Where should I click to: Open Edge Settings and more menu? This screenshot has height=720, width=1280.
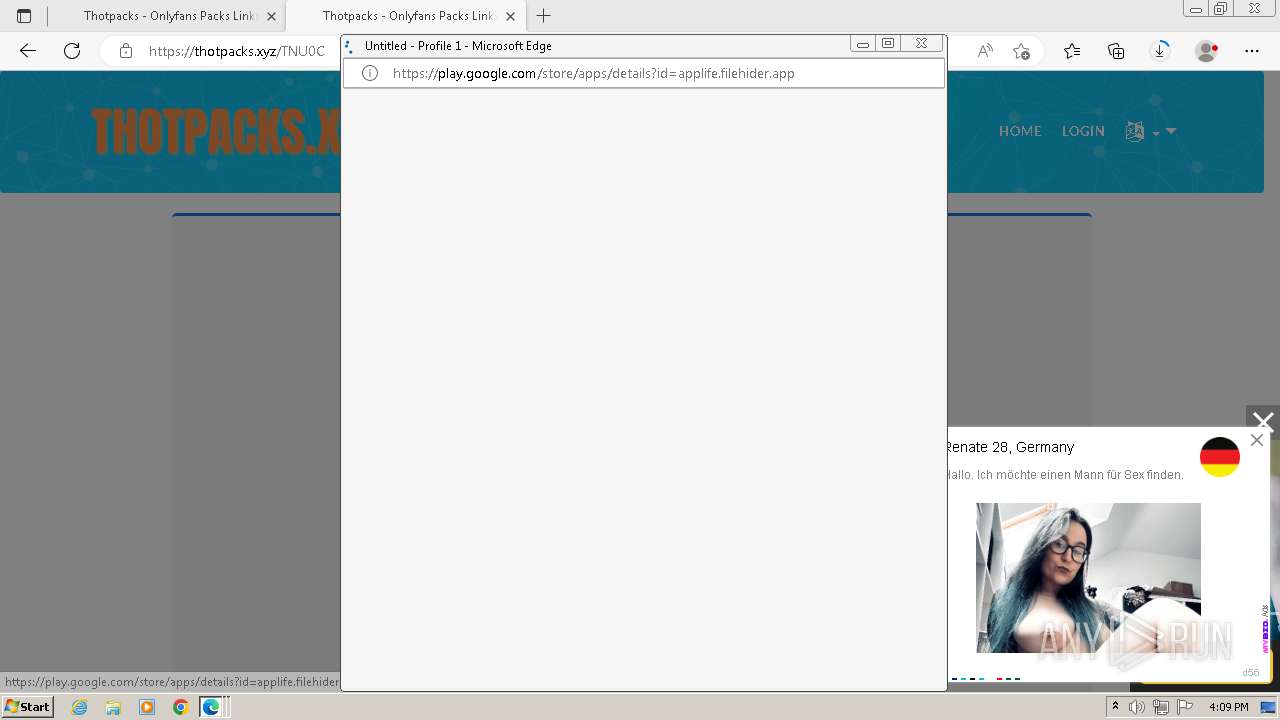[x=1252, y=51]
